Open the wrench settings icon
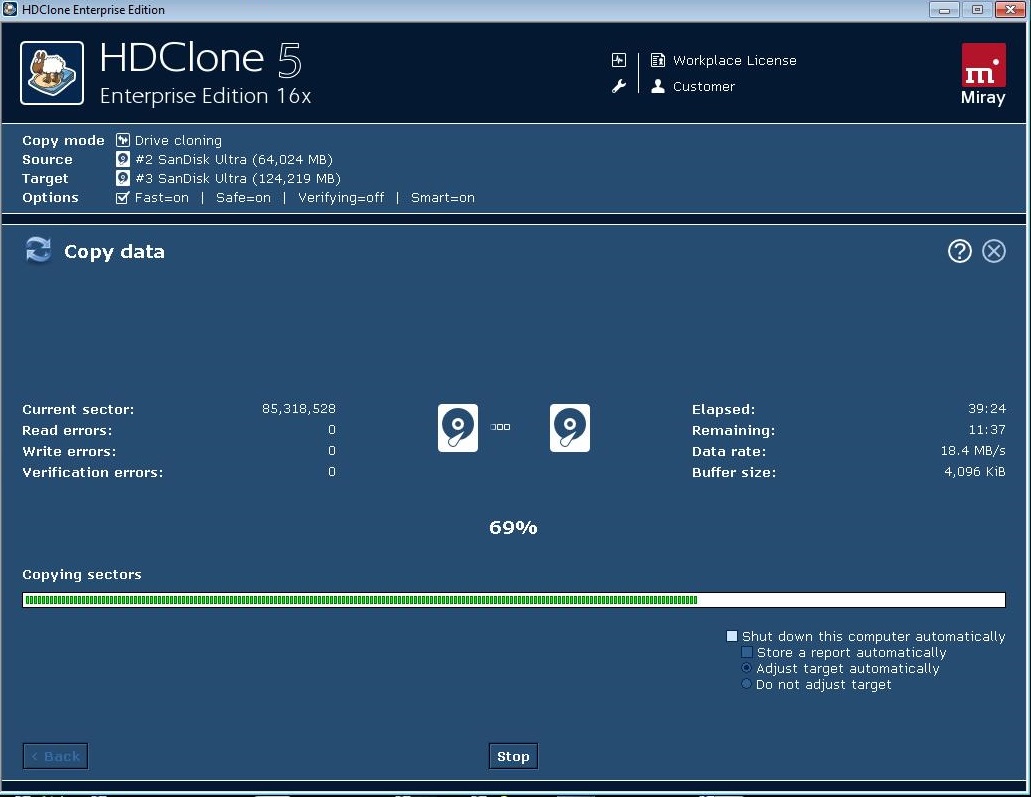 619,87
